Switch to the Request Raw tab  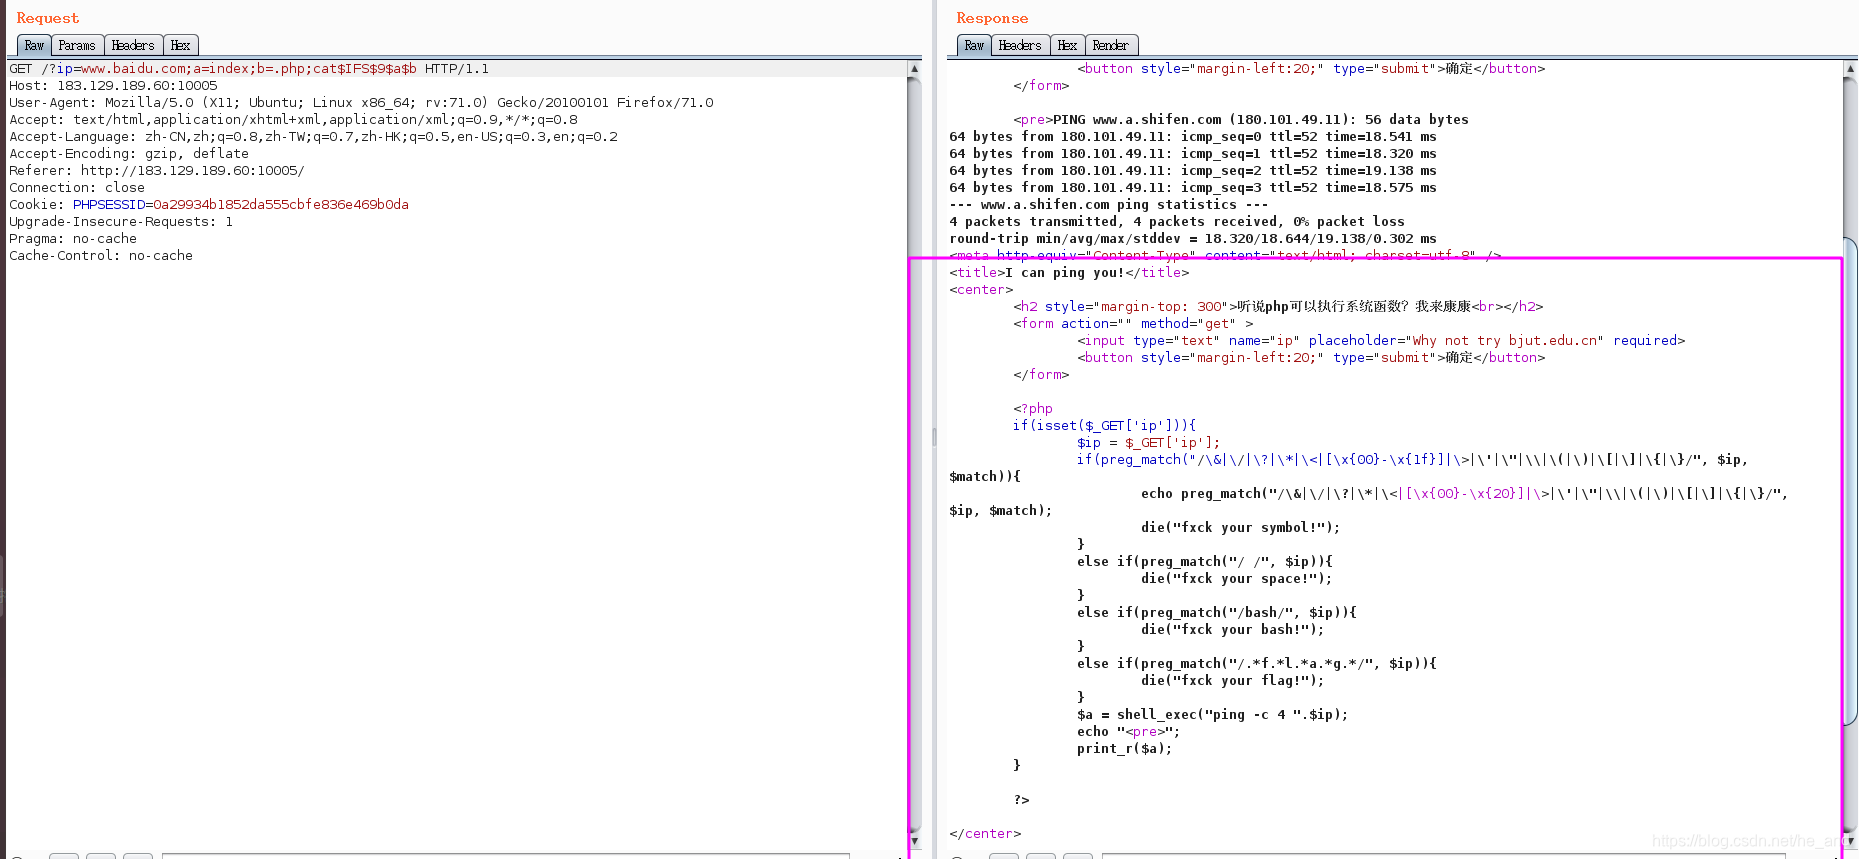click(34, 45)
